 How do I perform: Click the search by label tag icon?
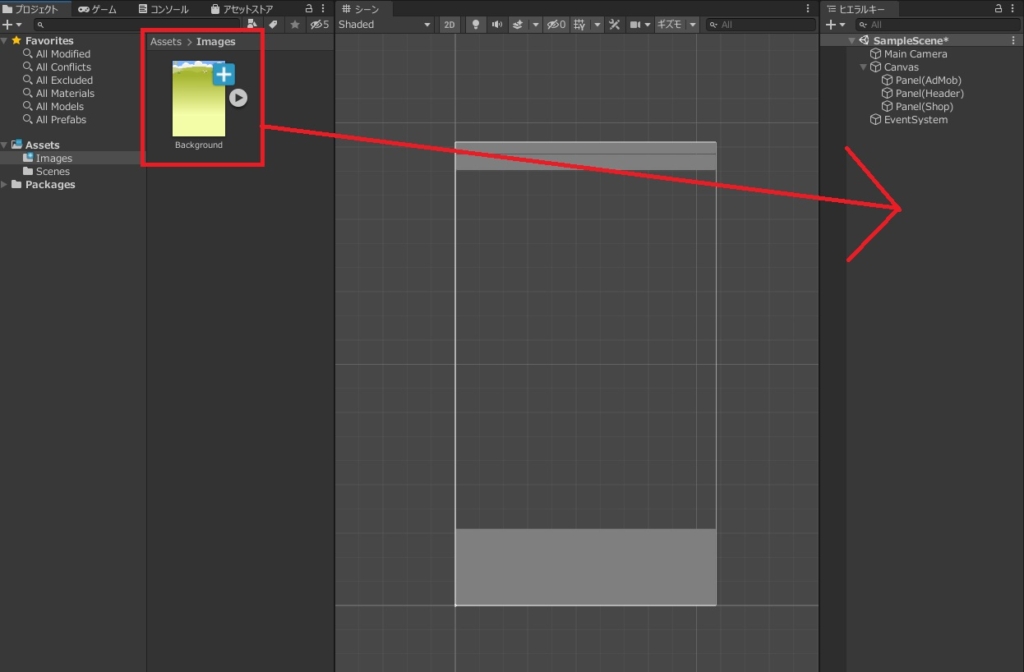(273, 24)
